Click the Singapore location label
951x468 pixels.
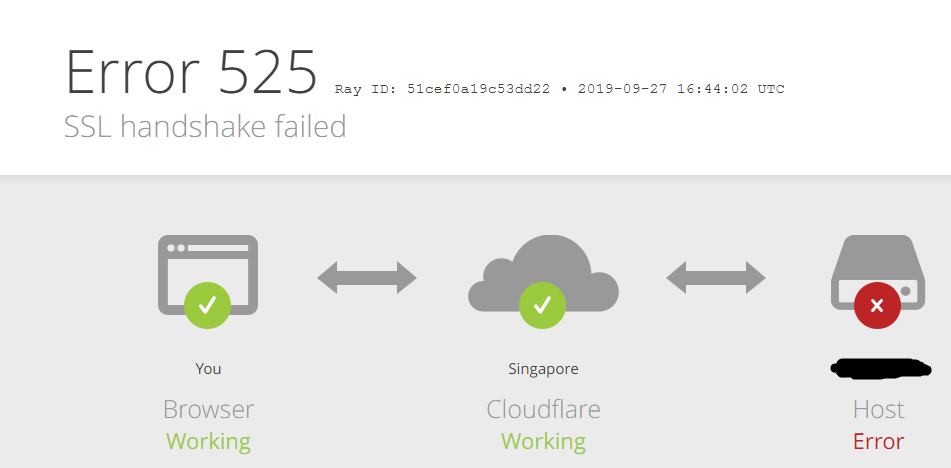click(x=543, y=369)
